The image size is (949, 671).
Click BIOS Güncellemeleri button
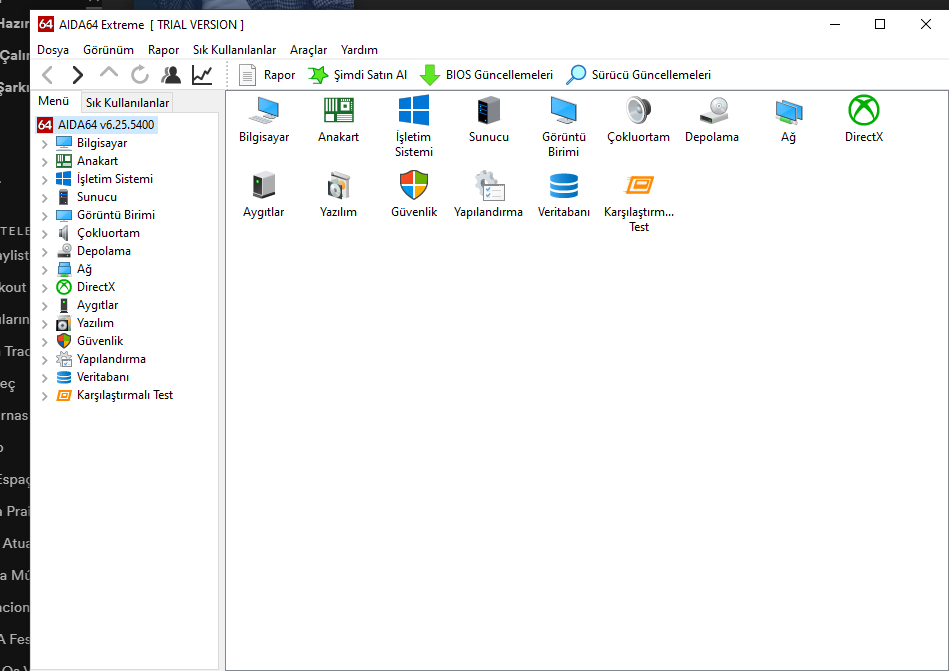click(x=487, y=75)
